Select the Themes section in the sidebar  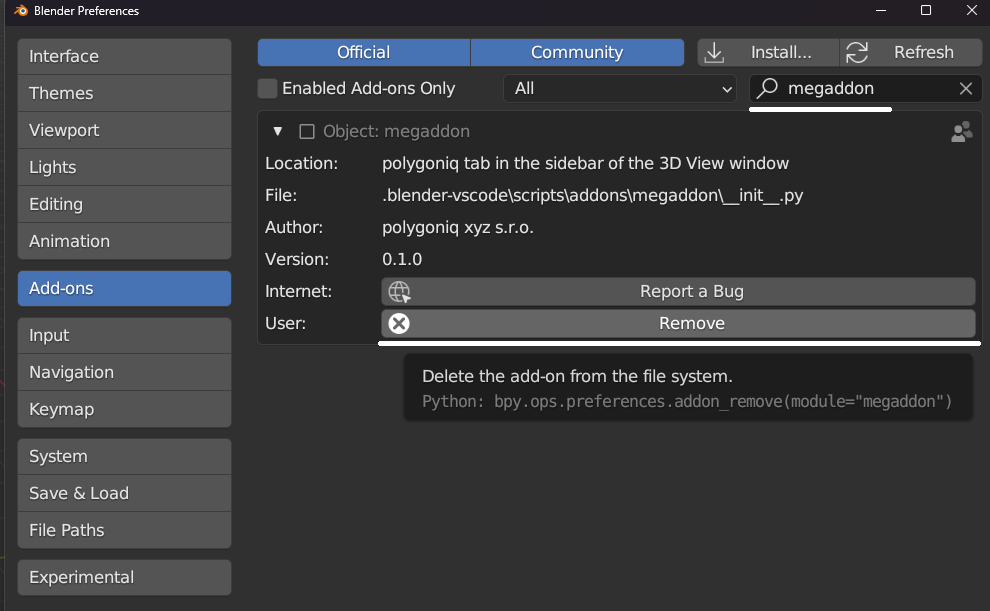[124, 93]
